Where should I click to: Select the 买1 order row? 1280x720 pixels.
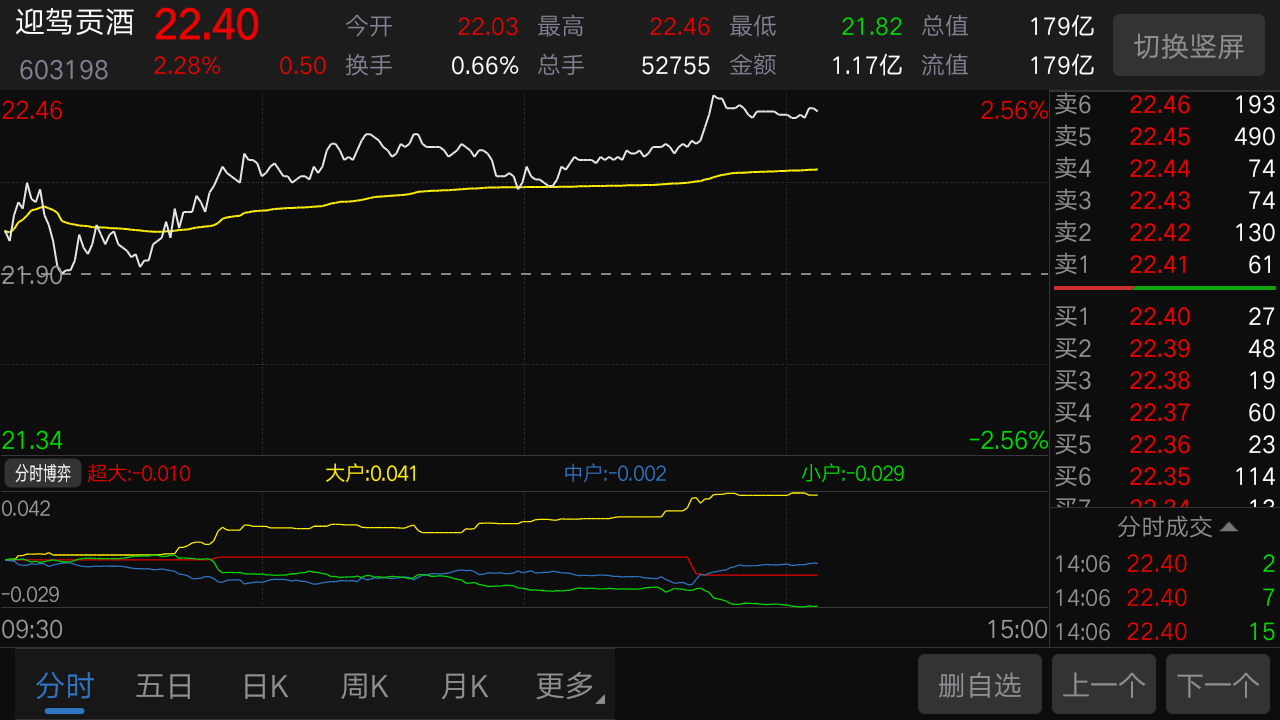click(1165, 316)
